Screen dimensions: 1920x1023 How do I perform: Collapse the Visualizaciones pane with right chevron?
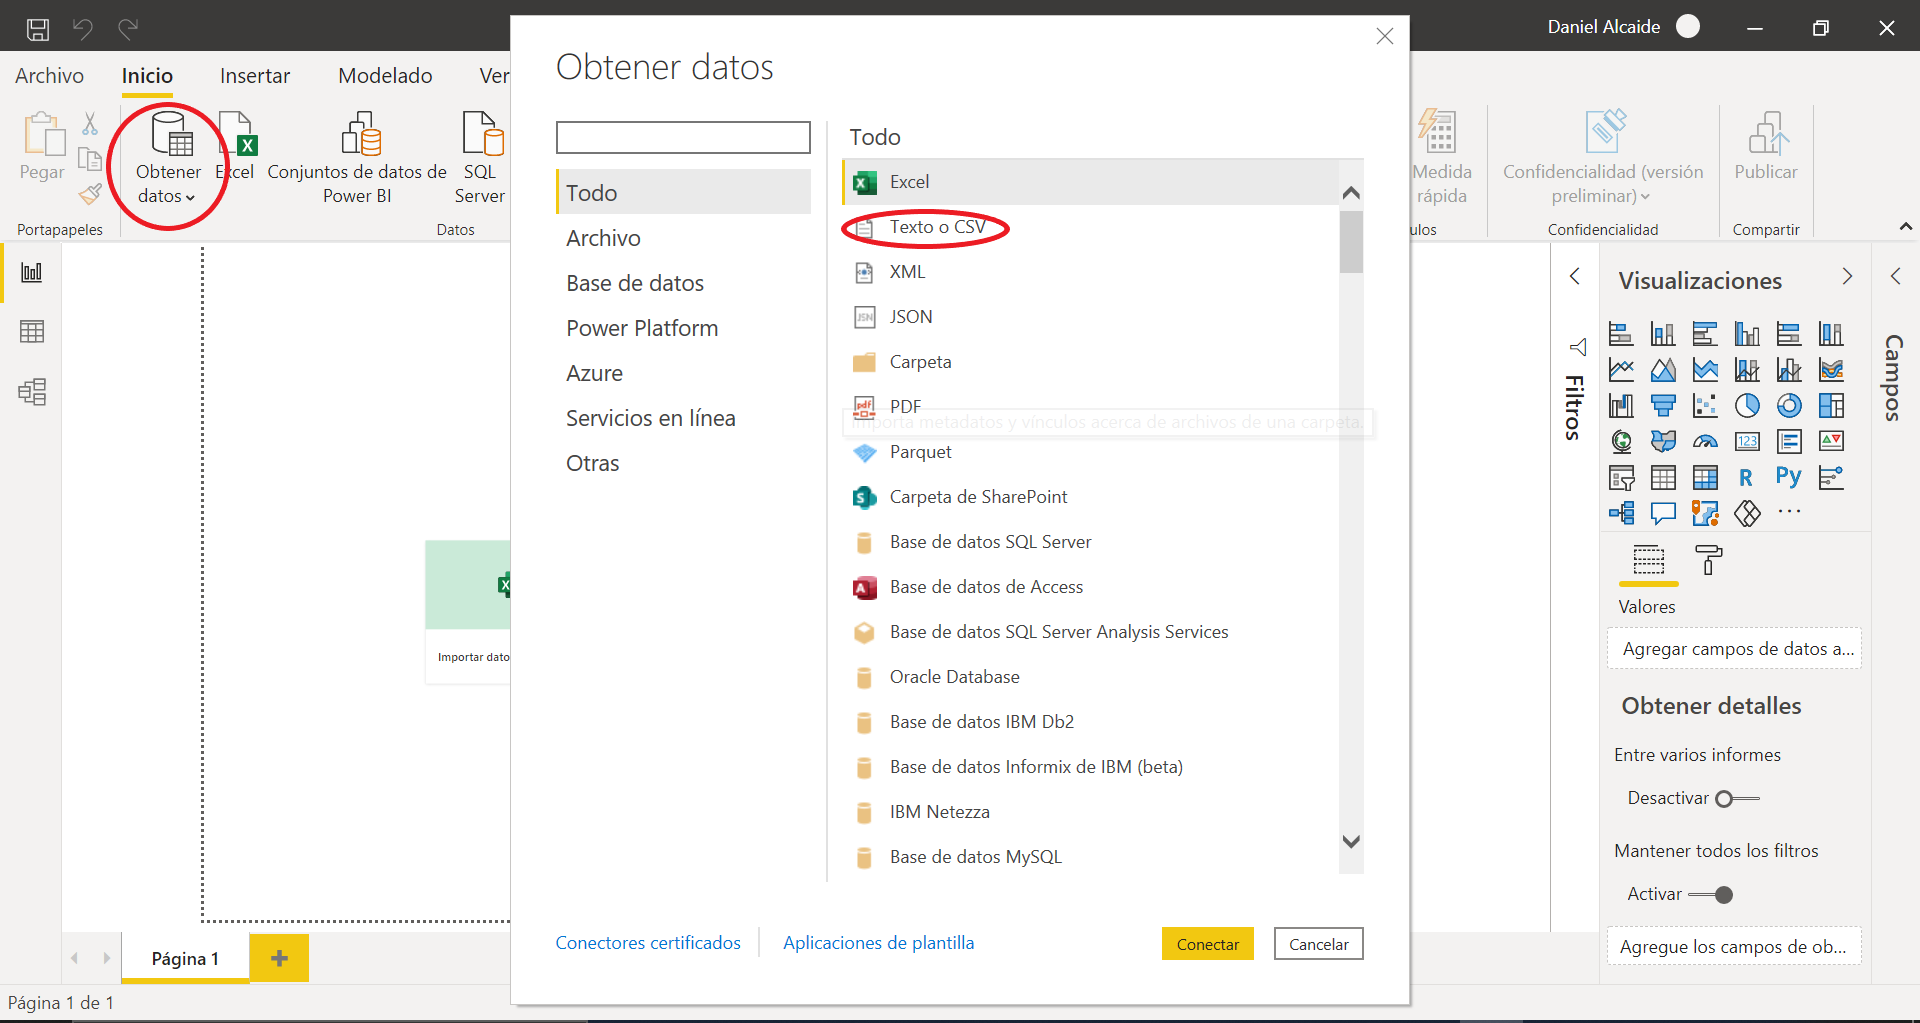pos(1847,276)
